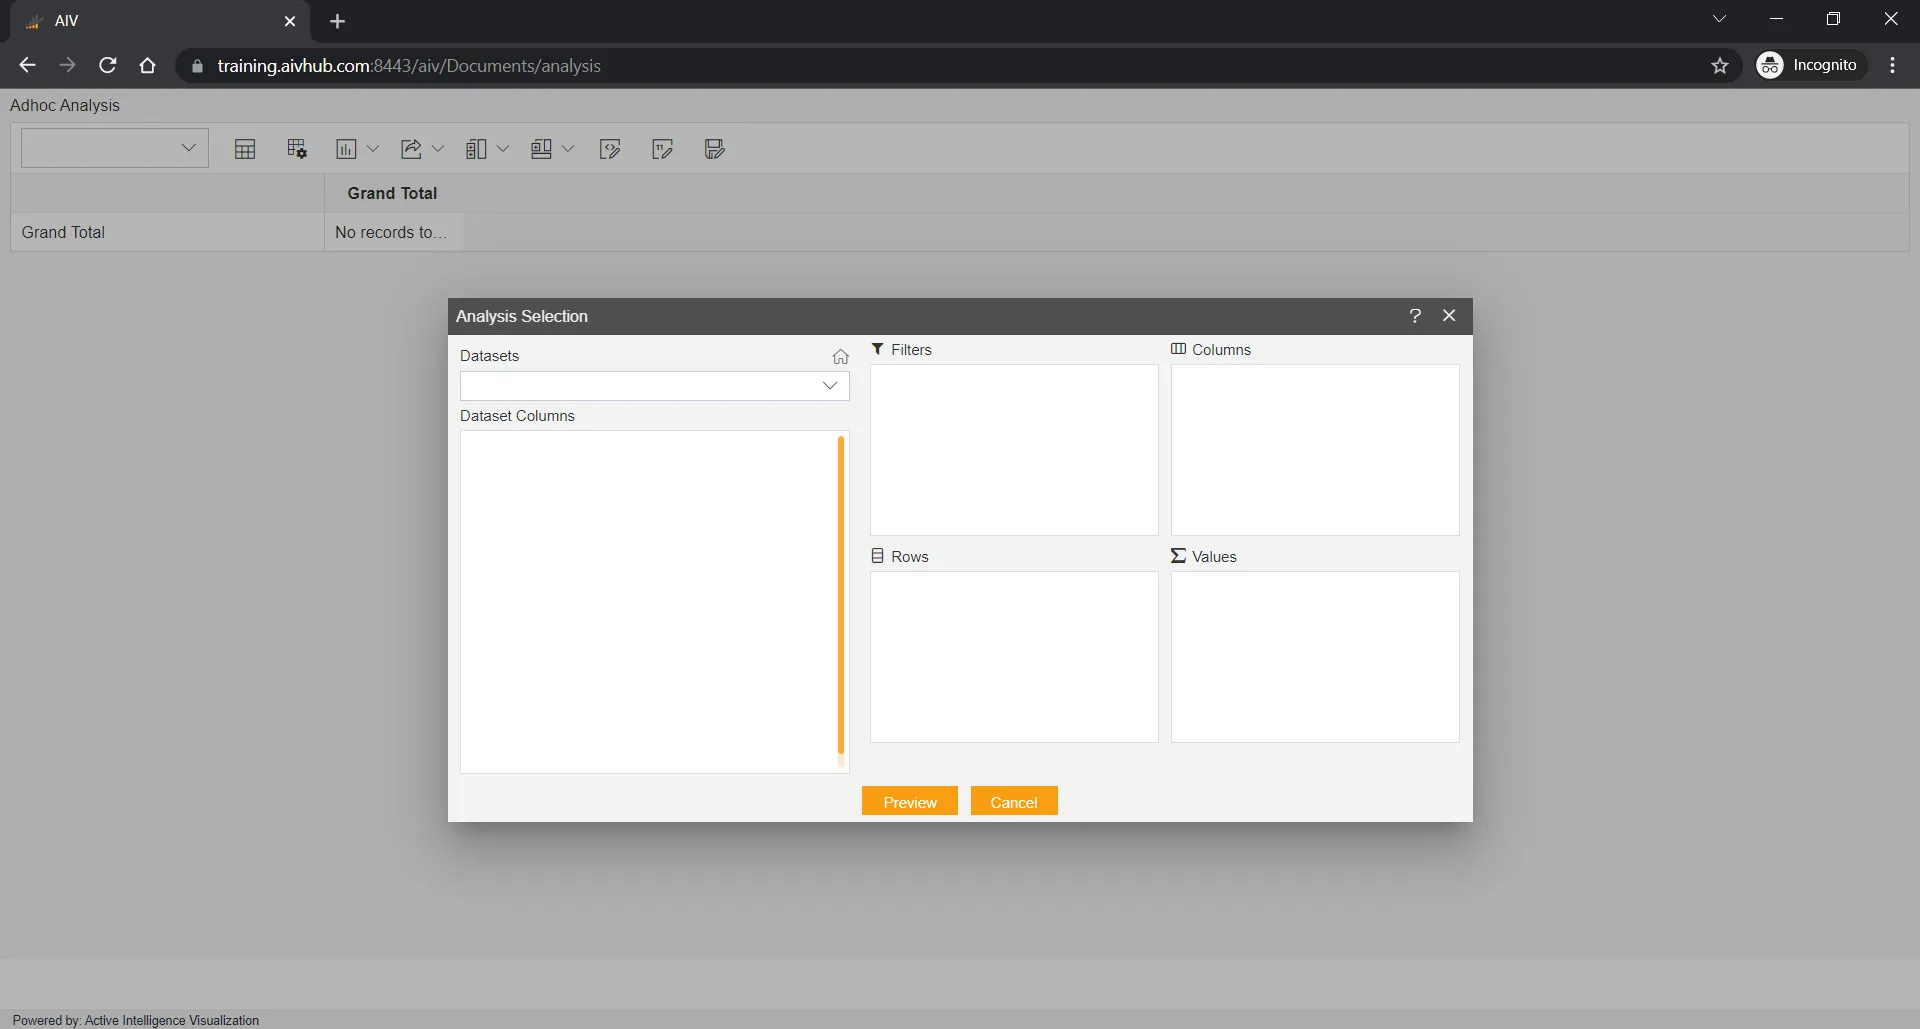This screenshot has height=1029, width=1920.
Task: Click the browser forward arrow
Action: (x=67, y=65)
